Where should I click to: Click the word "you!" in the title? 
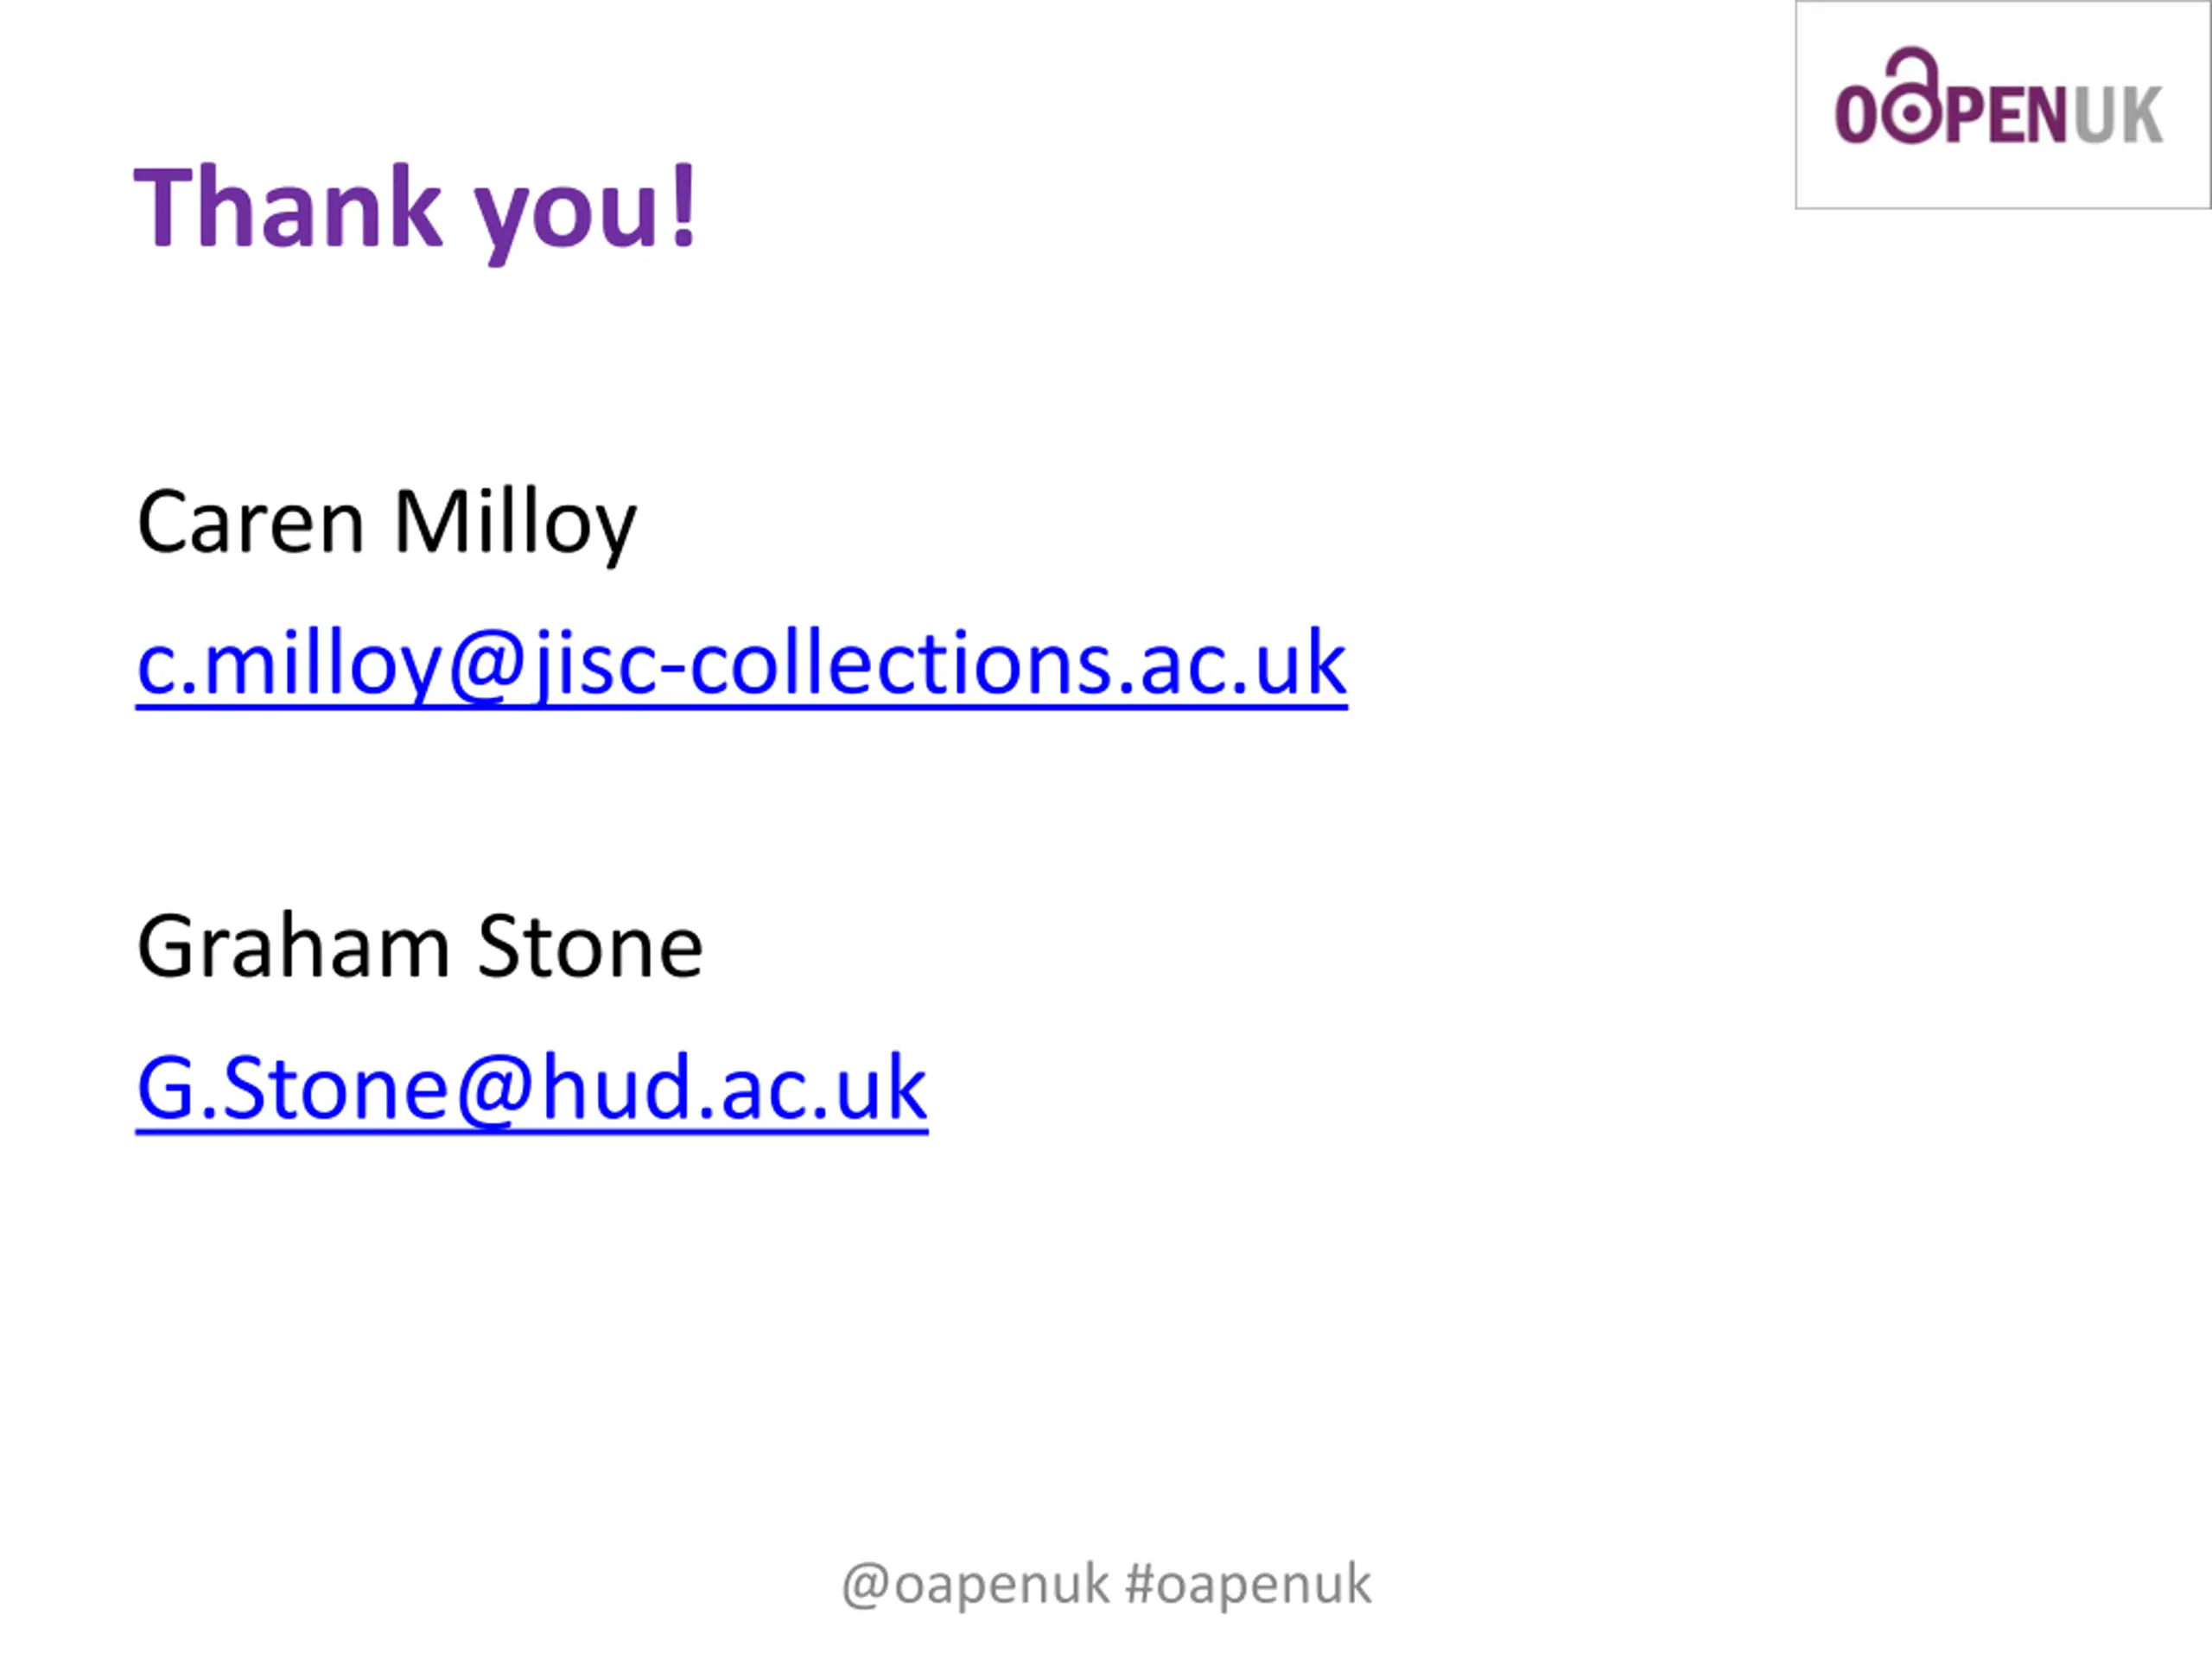coord(585,212)
